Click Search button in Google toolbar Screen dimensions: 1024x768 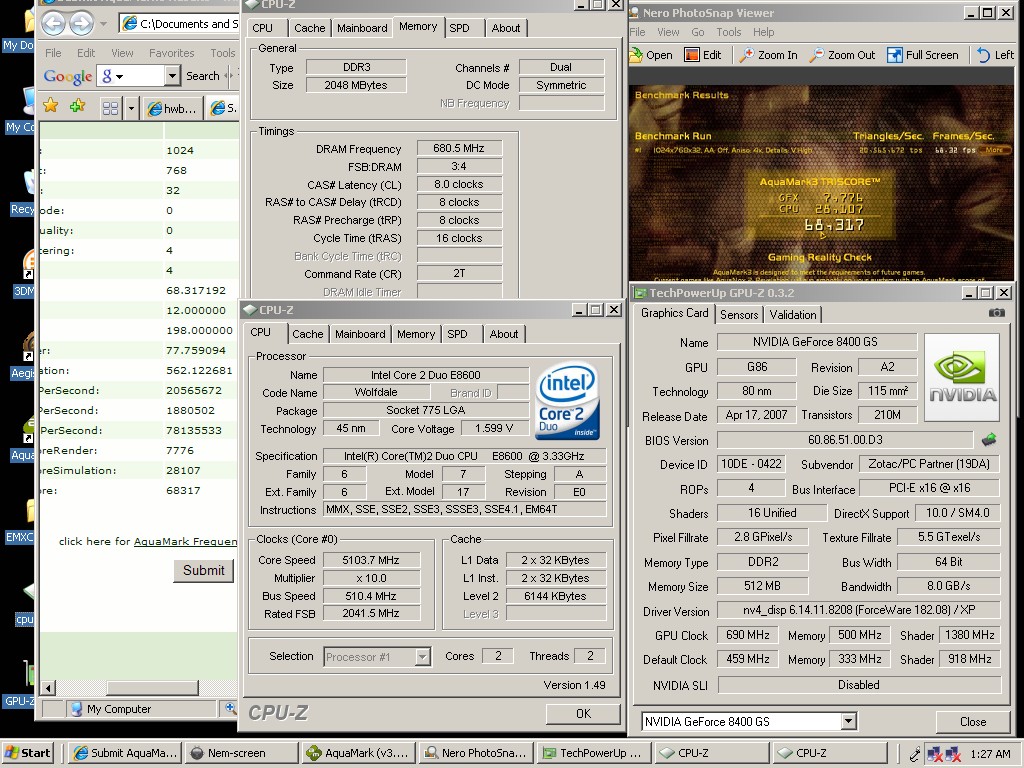(202, 76)
